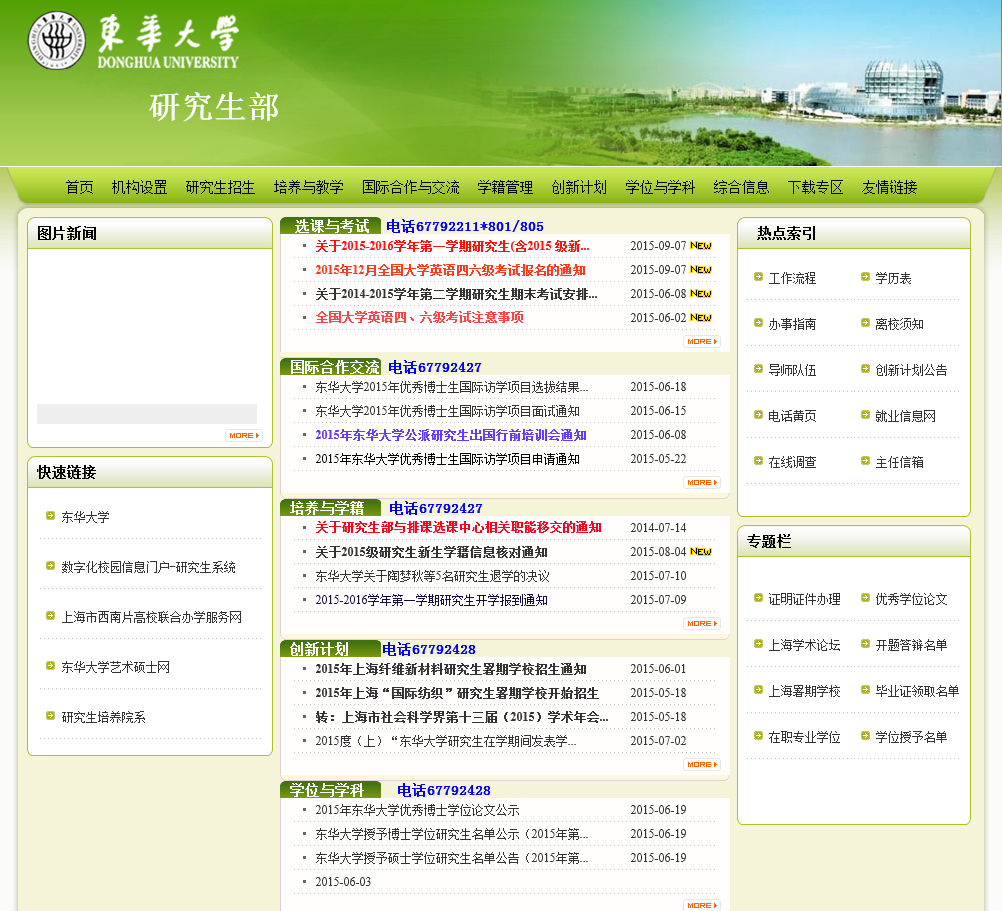Open the 机构设置 navigation menu
Viewport: 1002px width, 911px height.
[x=139, y=187]
